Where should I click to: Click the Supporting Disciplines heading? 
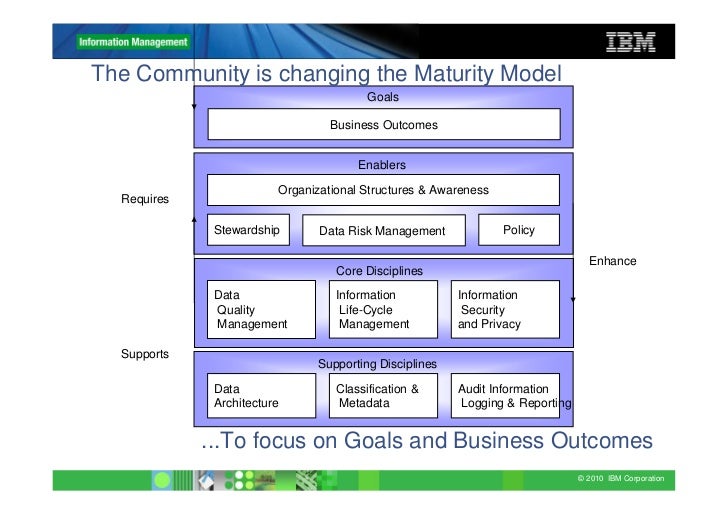pos(377,364)
